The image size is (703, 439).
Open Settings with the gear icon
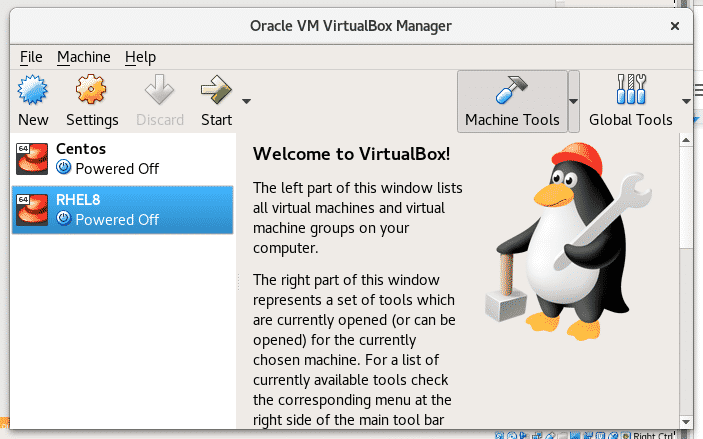pyautogui.click(x=91, y=90)
